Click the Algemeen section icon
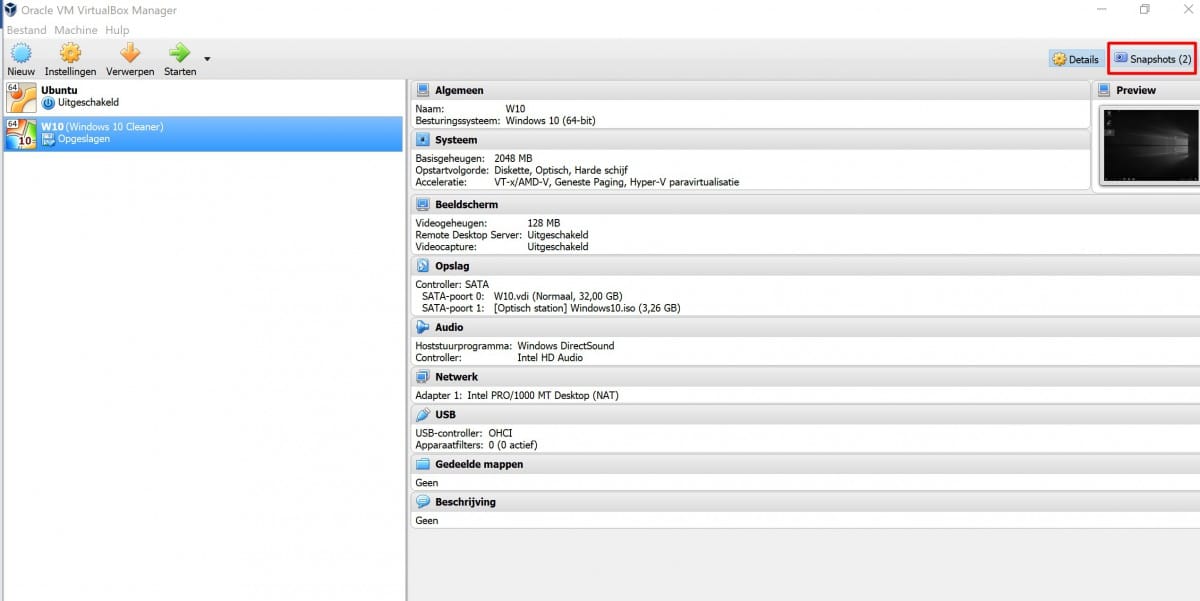Image resolution: width=1200 pixels, height=601 pixels. coord(423,90)
